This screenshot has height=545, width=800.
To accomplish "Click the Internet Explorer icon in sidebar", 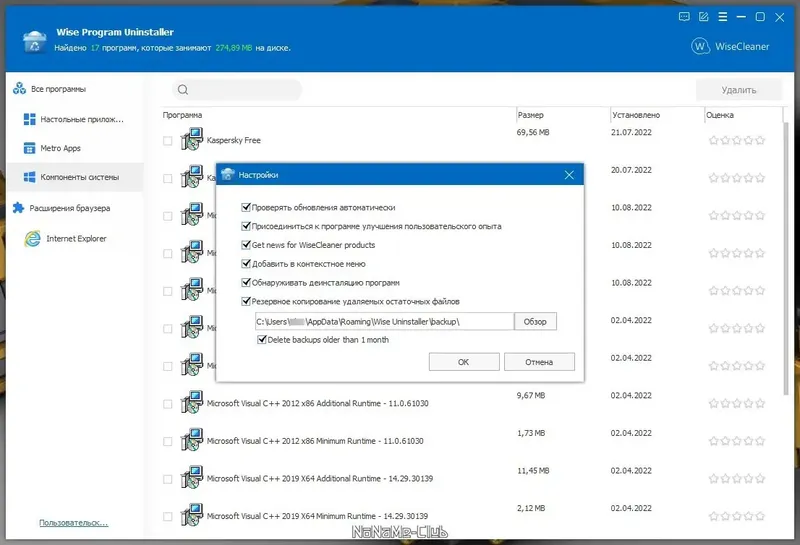I will [33, 238].
